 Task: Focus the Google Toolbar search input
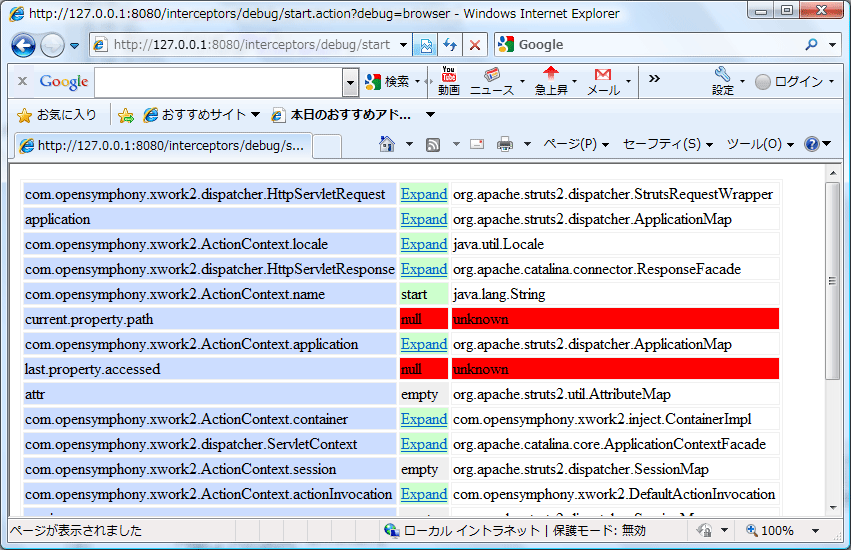pyautogui.click(x=218, y=83)
